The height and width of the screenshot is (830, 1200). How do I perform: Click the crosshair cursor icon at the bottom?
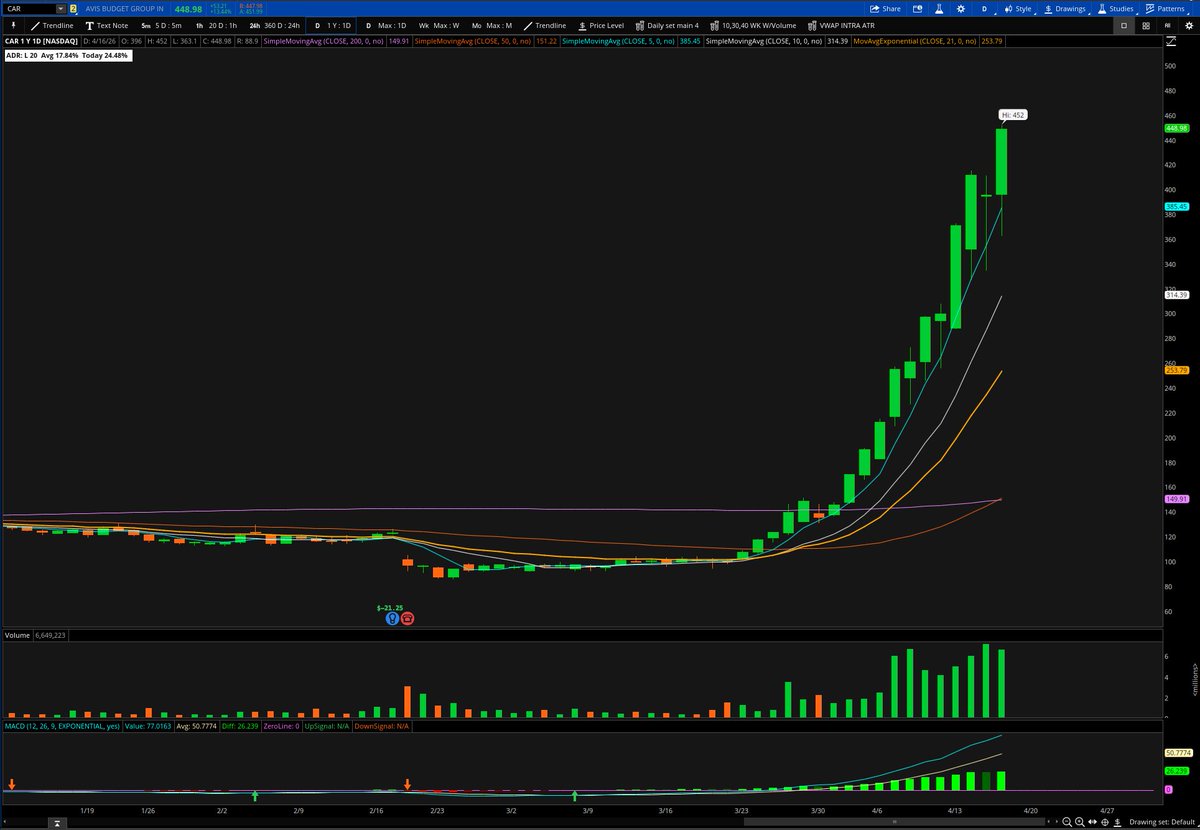(1105, 822)
